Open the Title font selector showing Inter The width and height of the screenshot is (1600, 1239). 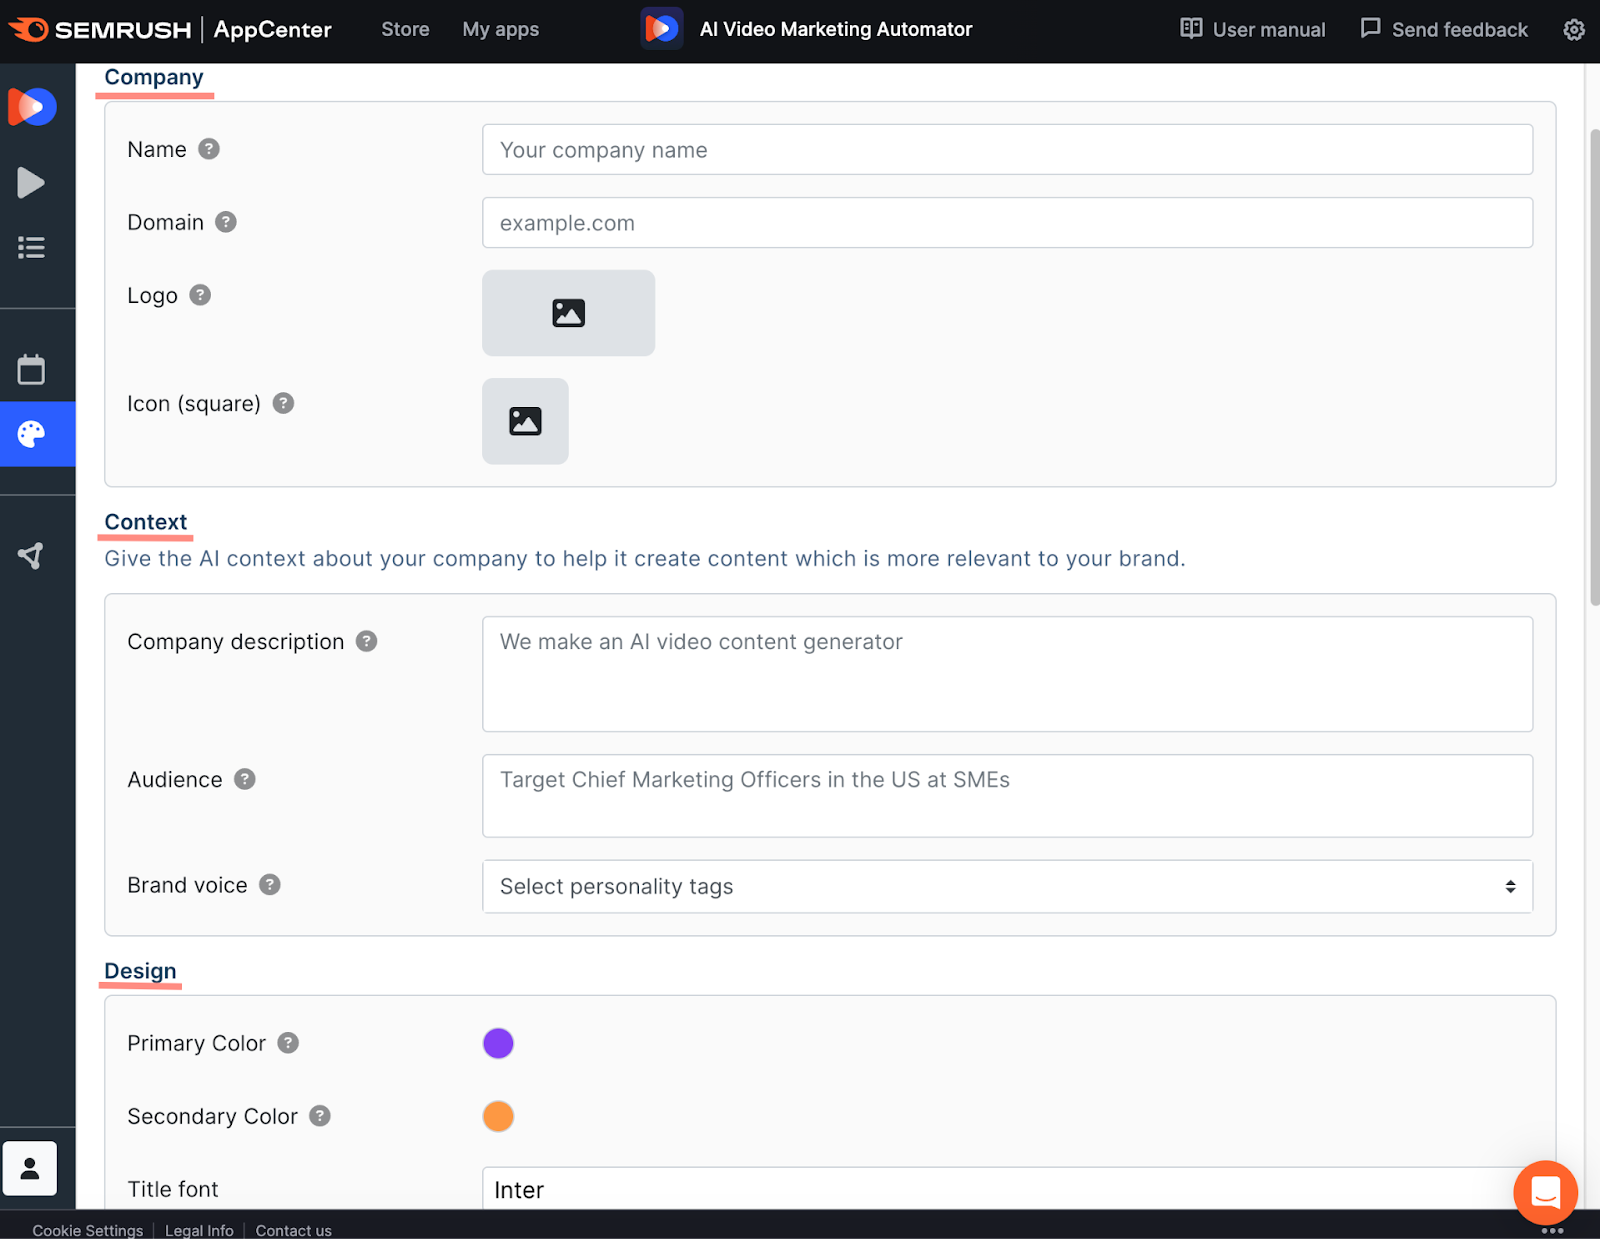tap(1007, 1189)
